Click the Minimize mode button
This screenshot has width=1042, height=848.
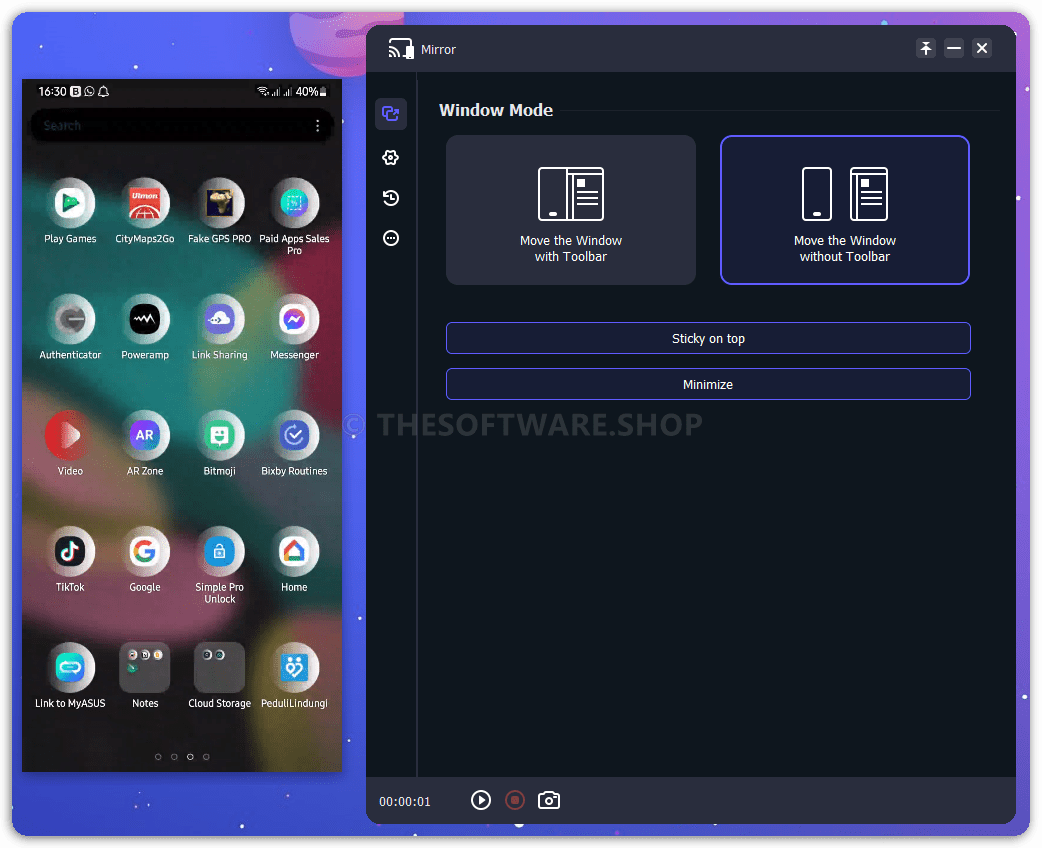point(708,384)
